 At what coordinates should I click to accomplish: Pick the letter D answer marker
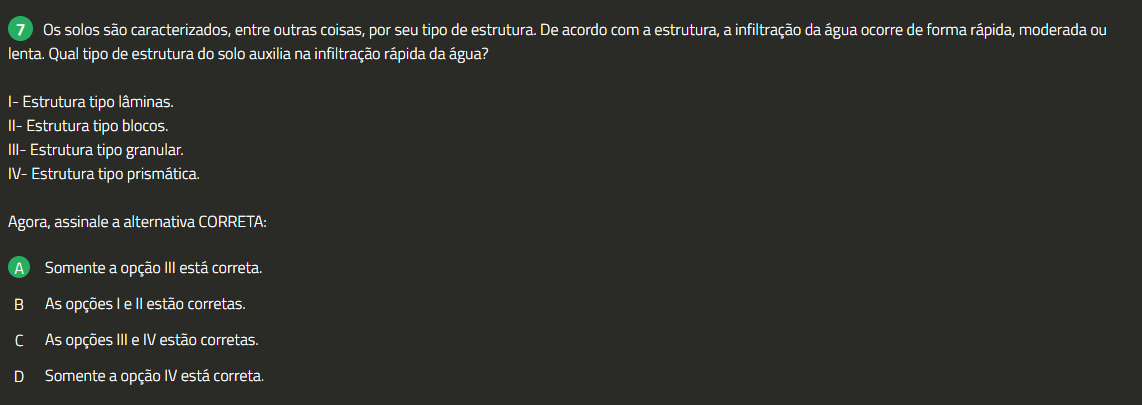click(19, 377)
